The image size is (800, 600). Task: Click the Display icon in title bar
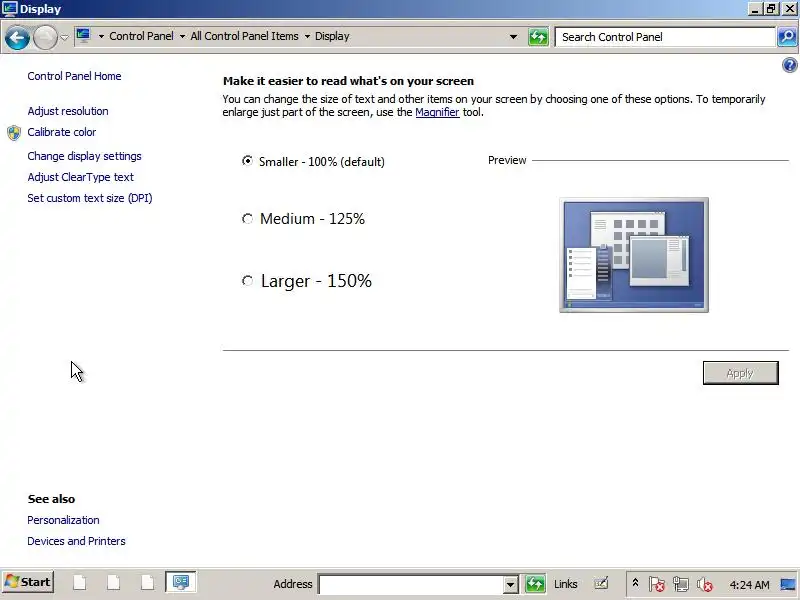[10, 9]
